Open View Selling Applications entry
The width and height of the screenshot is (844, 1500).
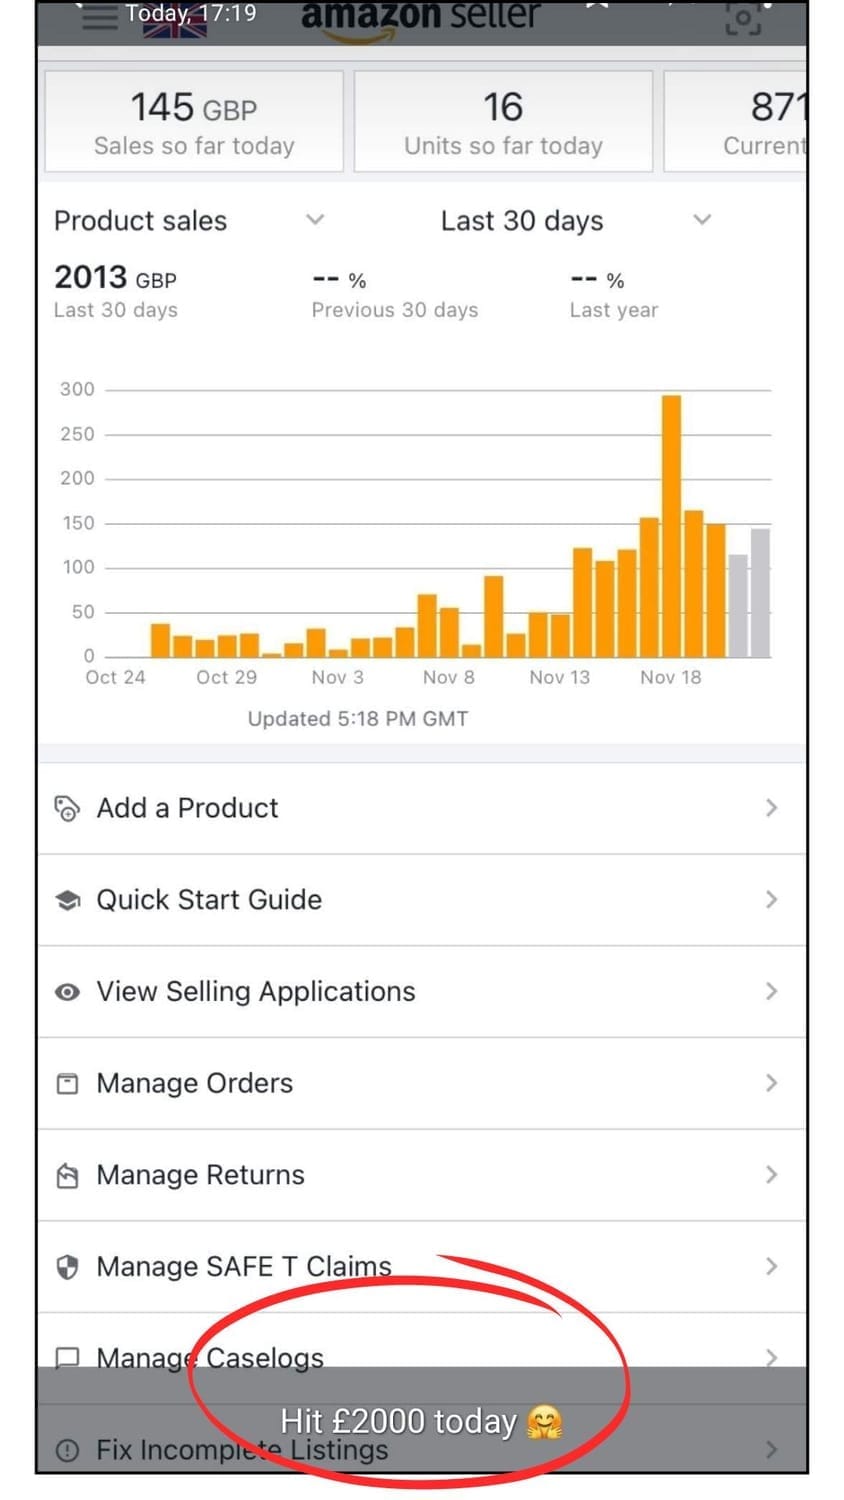point(255,992)
